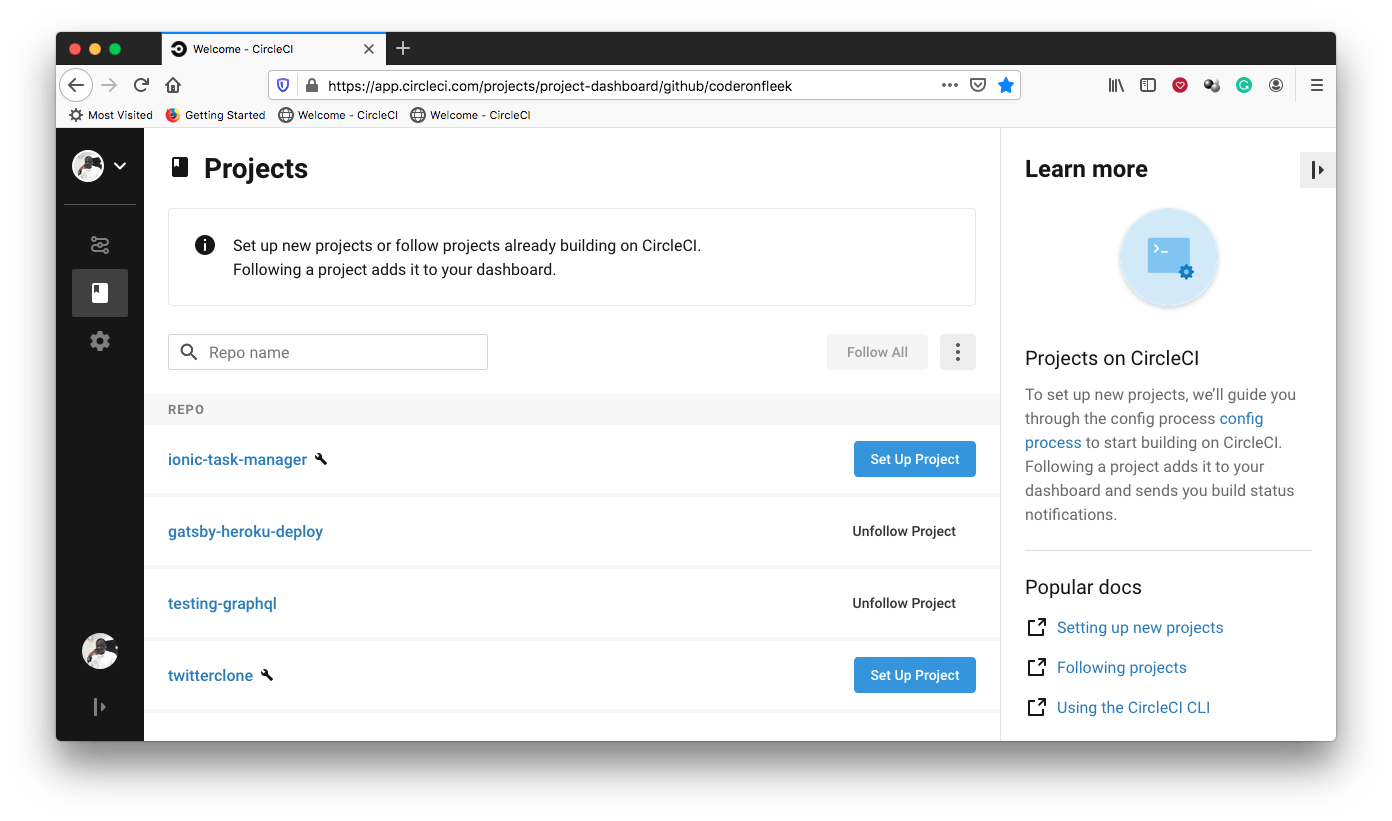Screen dimensions: 1392x821
Task: Click the Firefox home button
Action: pyautogui.click(x=173, y=85)
